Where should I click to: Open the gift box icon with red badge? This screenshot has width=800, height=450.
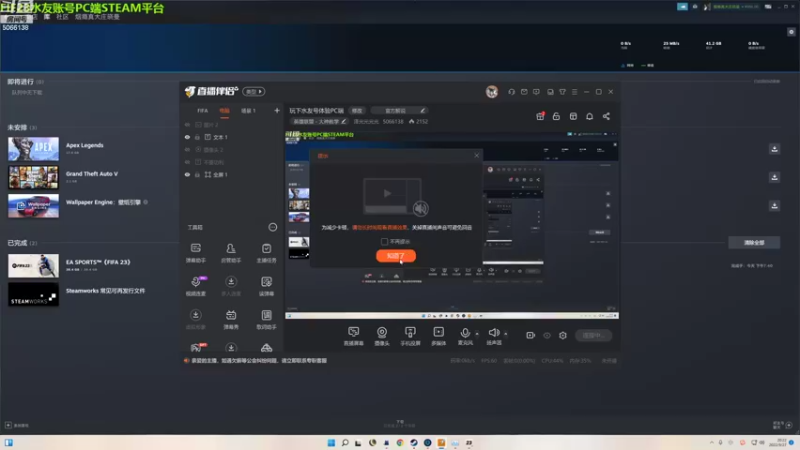coord(540,116)
